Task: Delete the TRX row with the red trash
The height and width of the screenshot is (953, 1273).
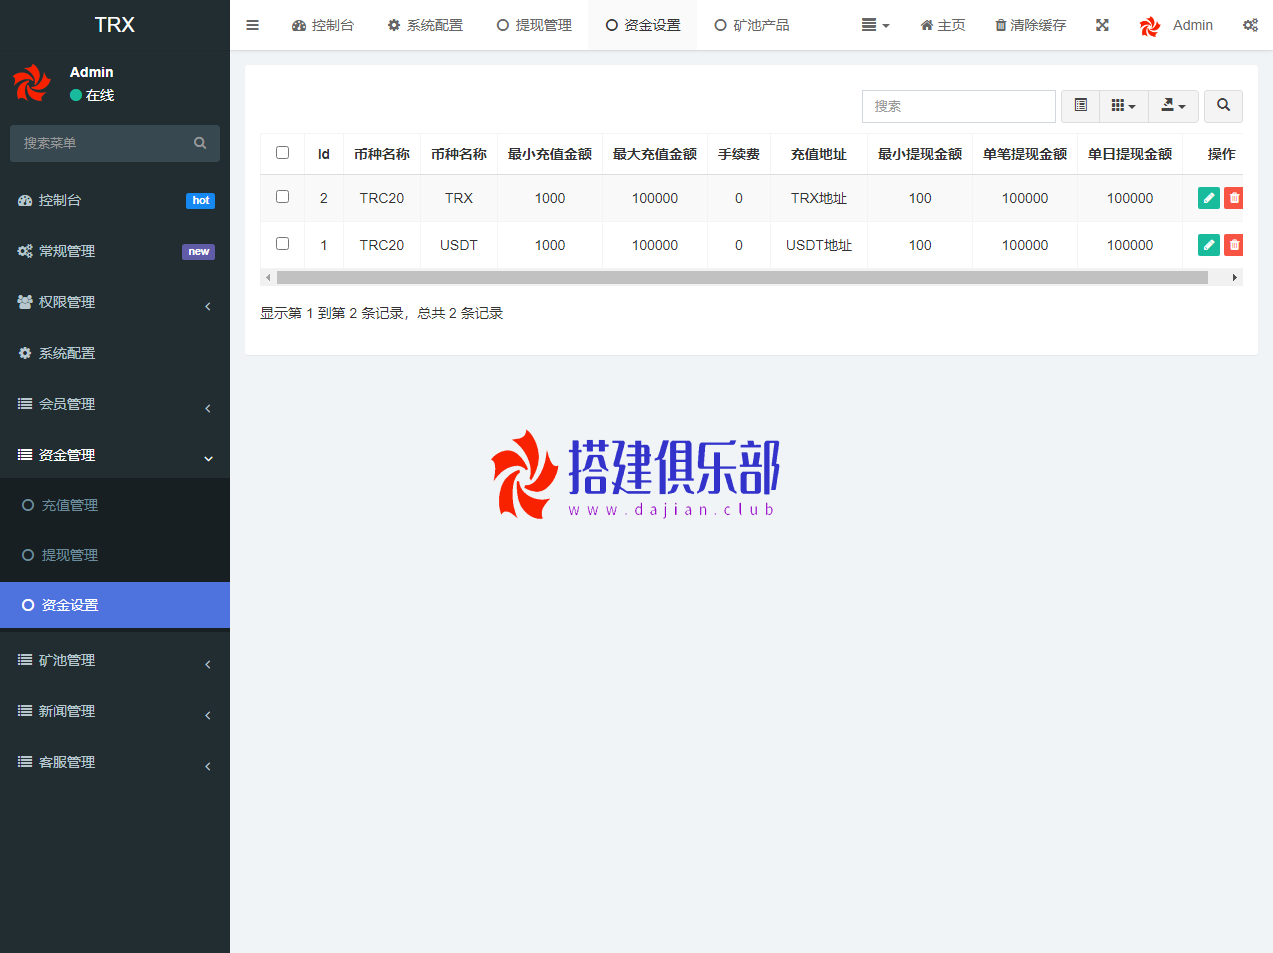Action: point(1234,198)
